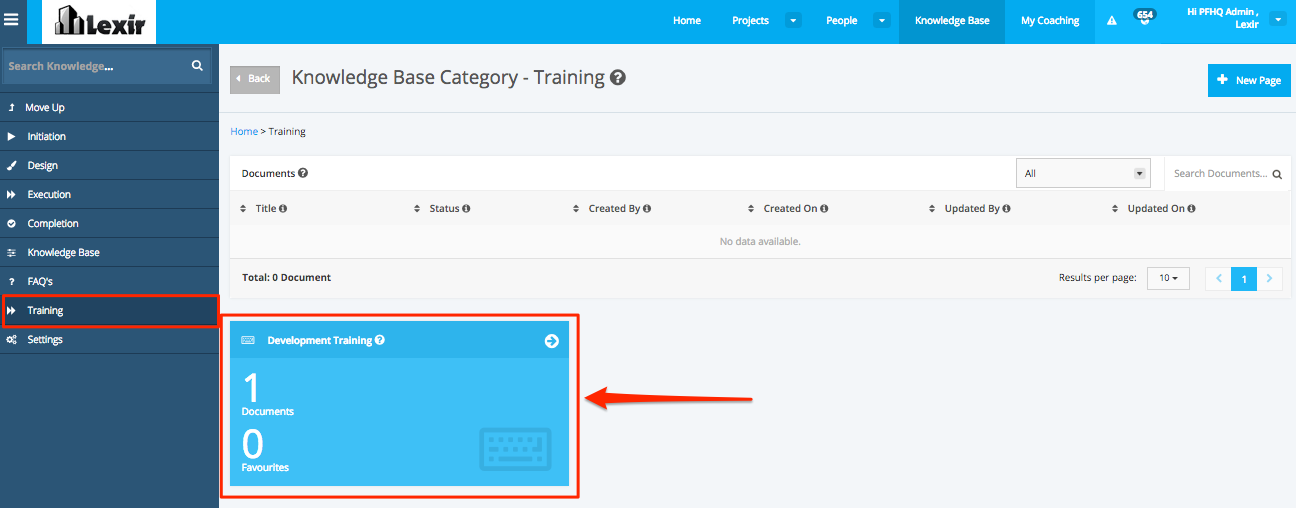The height and width of the screenshot is (508, 1296).
Task: Click help icon on Development Training card
Action: (380, 340)
